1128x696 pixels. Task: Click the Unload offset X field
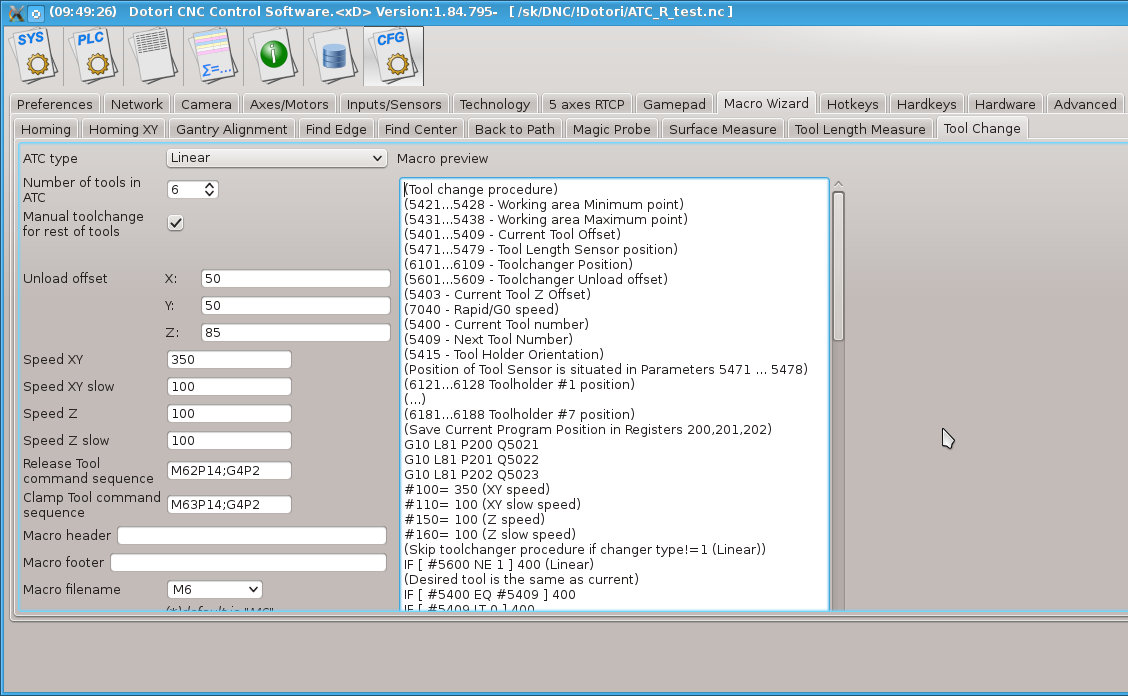[x=296, y=279]
